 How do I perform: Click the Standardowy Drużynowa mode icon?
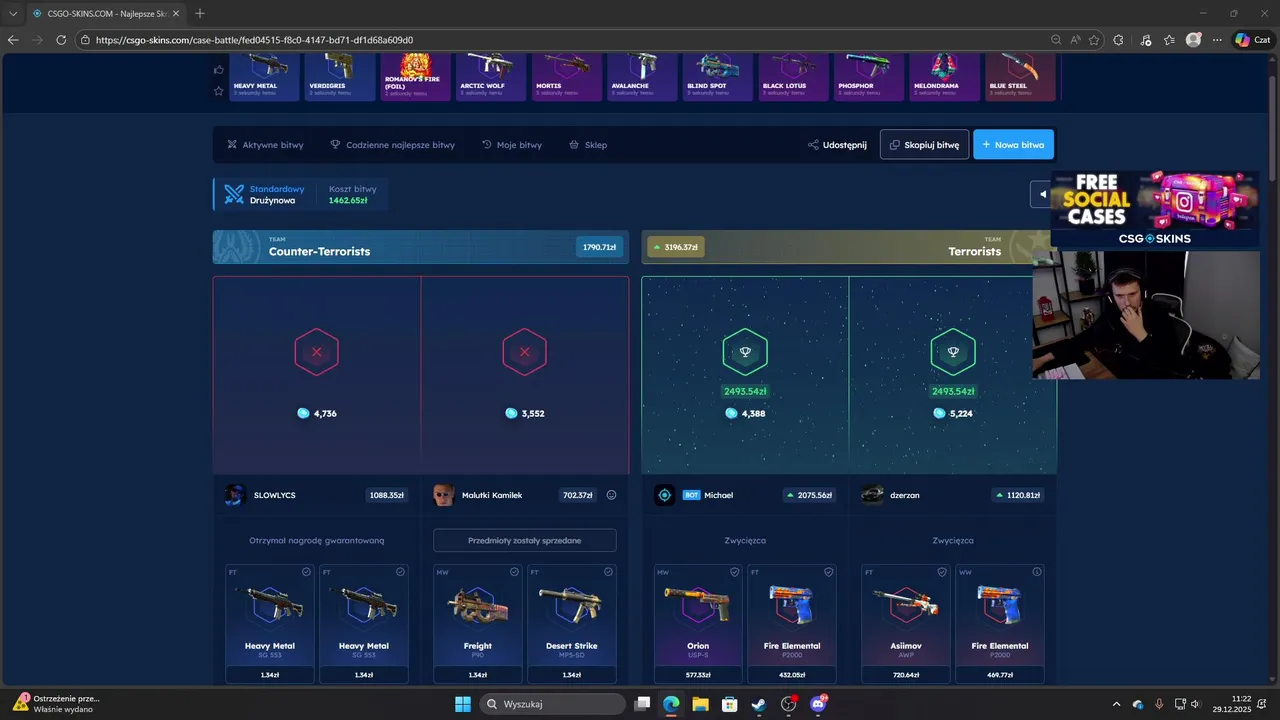(234, 194)
